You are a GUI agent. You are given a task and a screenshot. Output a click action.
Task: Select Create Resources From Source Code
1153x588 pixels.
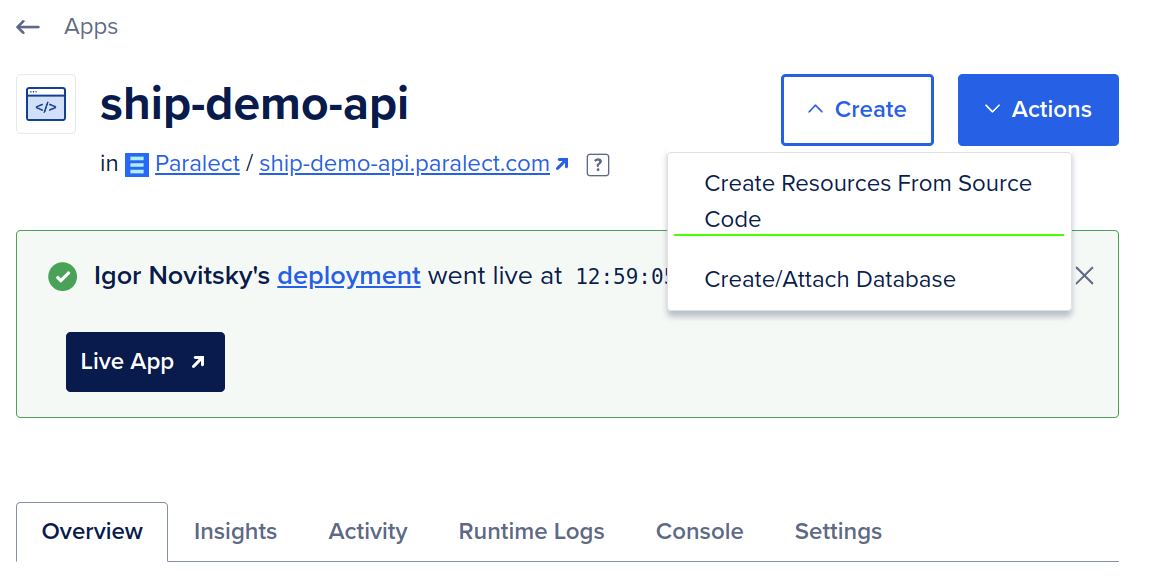click(x=869, y=201)
